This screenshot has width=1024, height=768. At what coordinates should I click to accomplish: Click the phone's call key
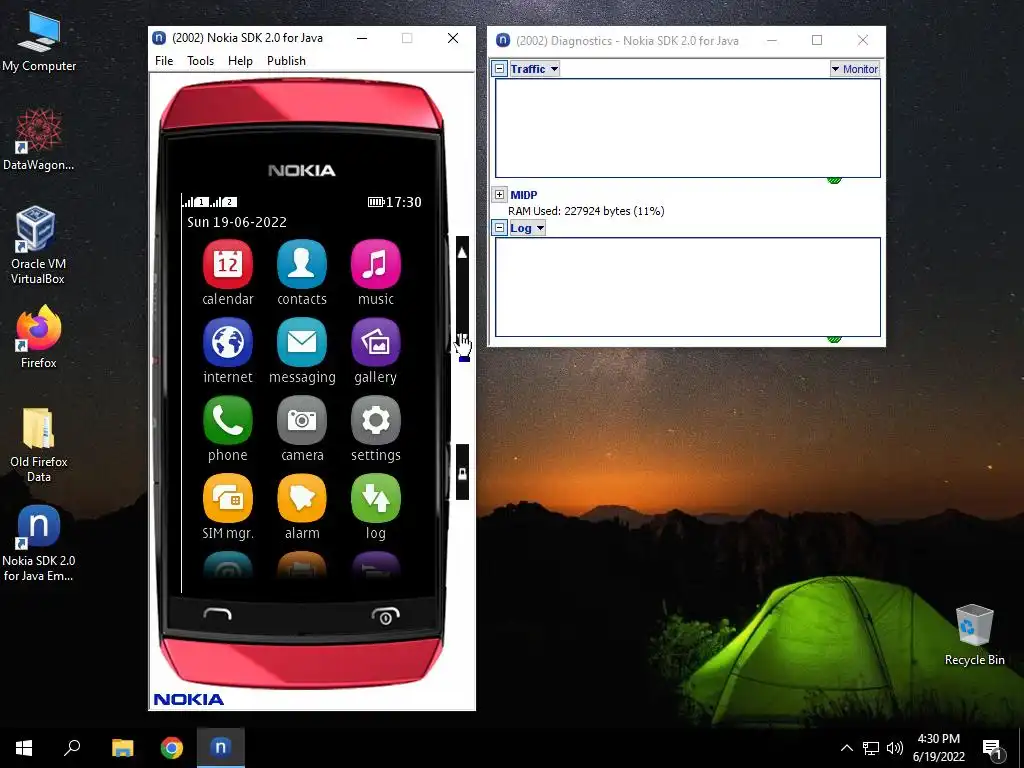pos(217,614)
